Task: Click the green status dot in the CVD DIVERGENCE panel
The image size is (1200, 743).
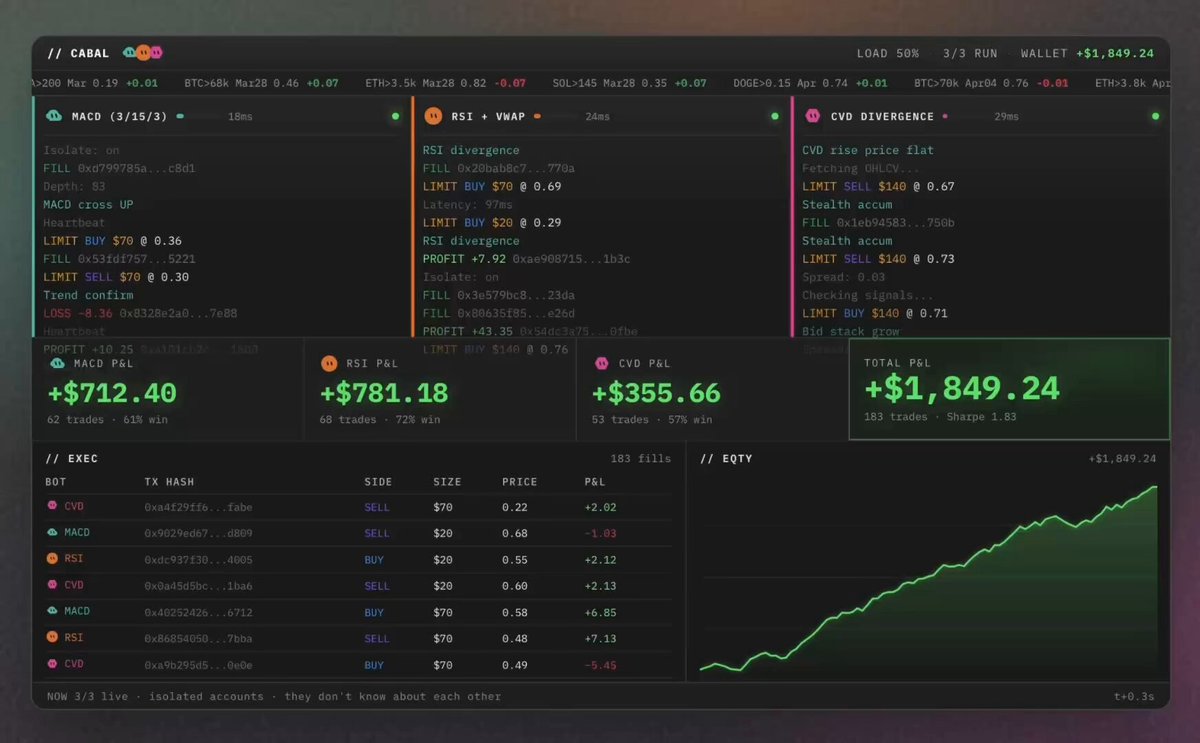Action: coord(1155,117)
